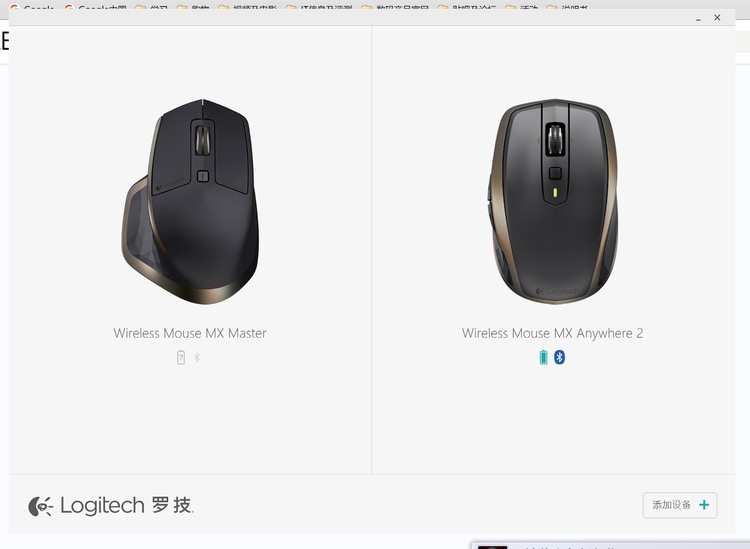Select the MX Master mouse picture
The width and height of the screenshot is (750, 549).
click(190, 201)
